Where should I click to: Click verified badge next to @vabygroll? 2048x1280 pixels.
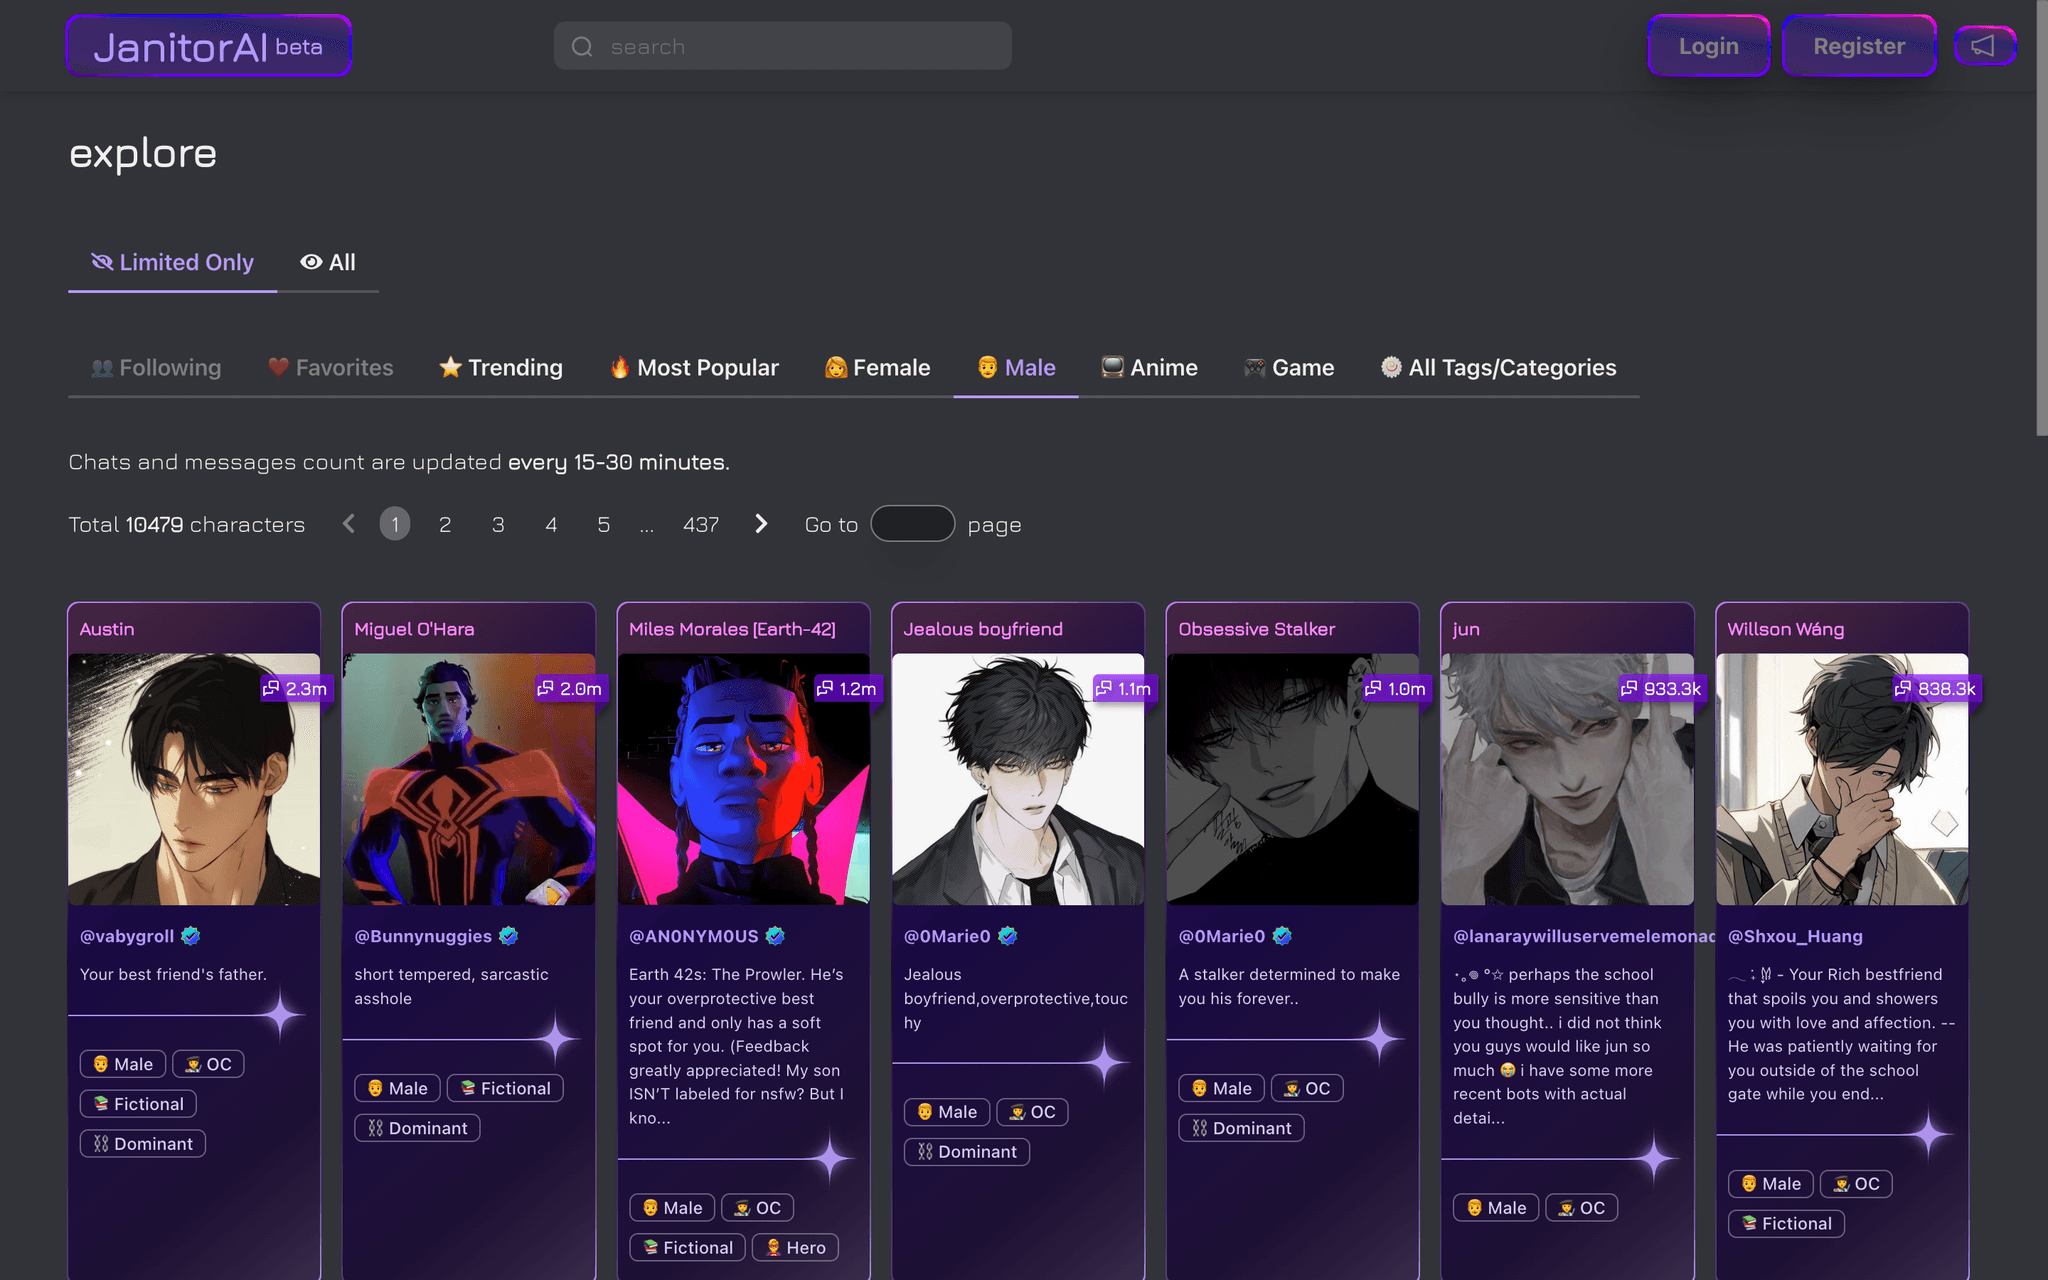pyautogui.click(x=191, y=936)
